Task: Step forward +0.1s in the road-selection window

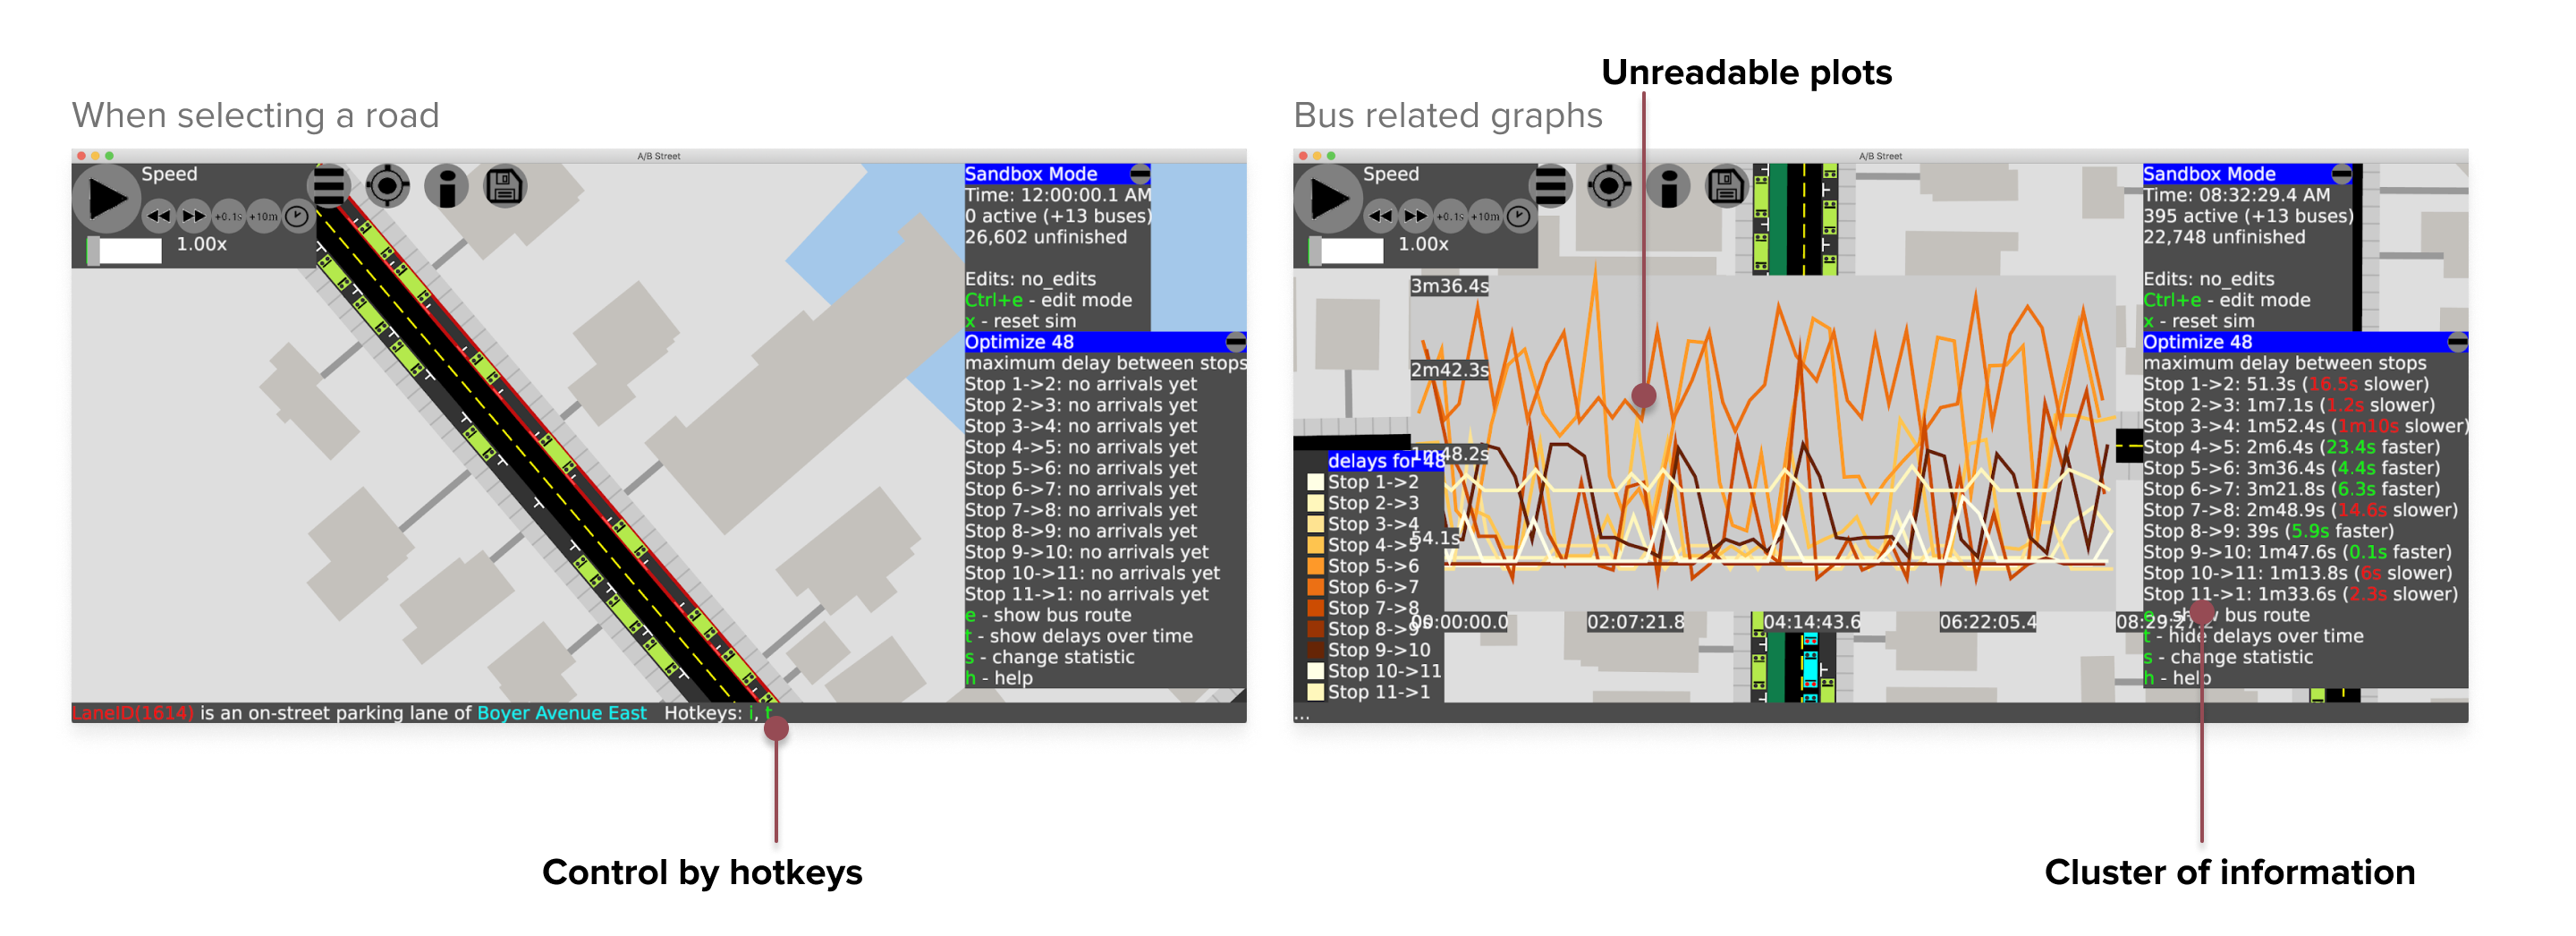Action: (229, 216)
